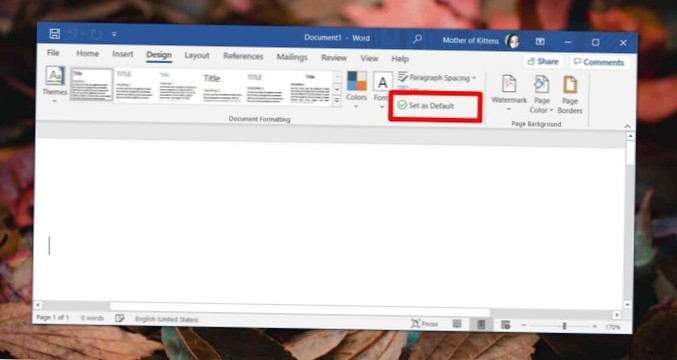Click the 172% zoom level

point(612,327)
